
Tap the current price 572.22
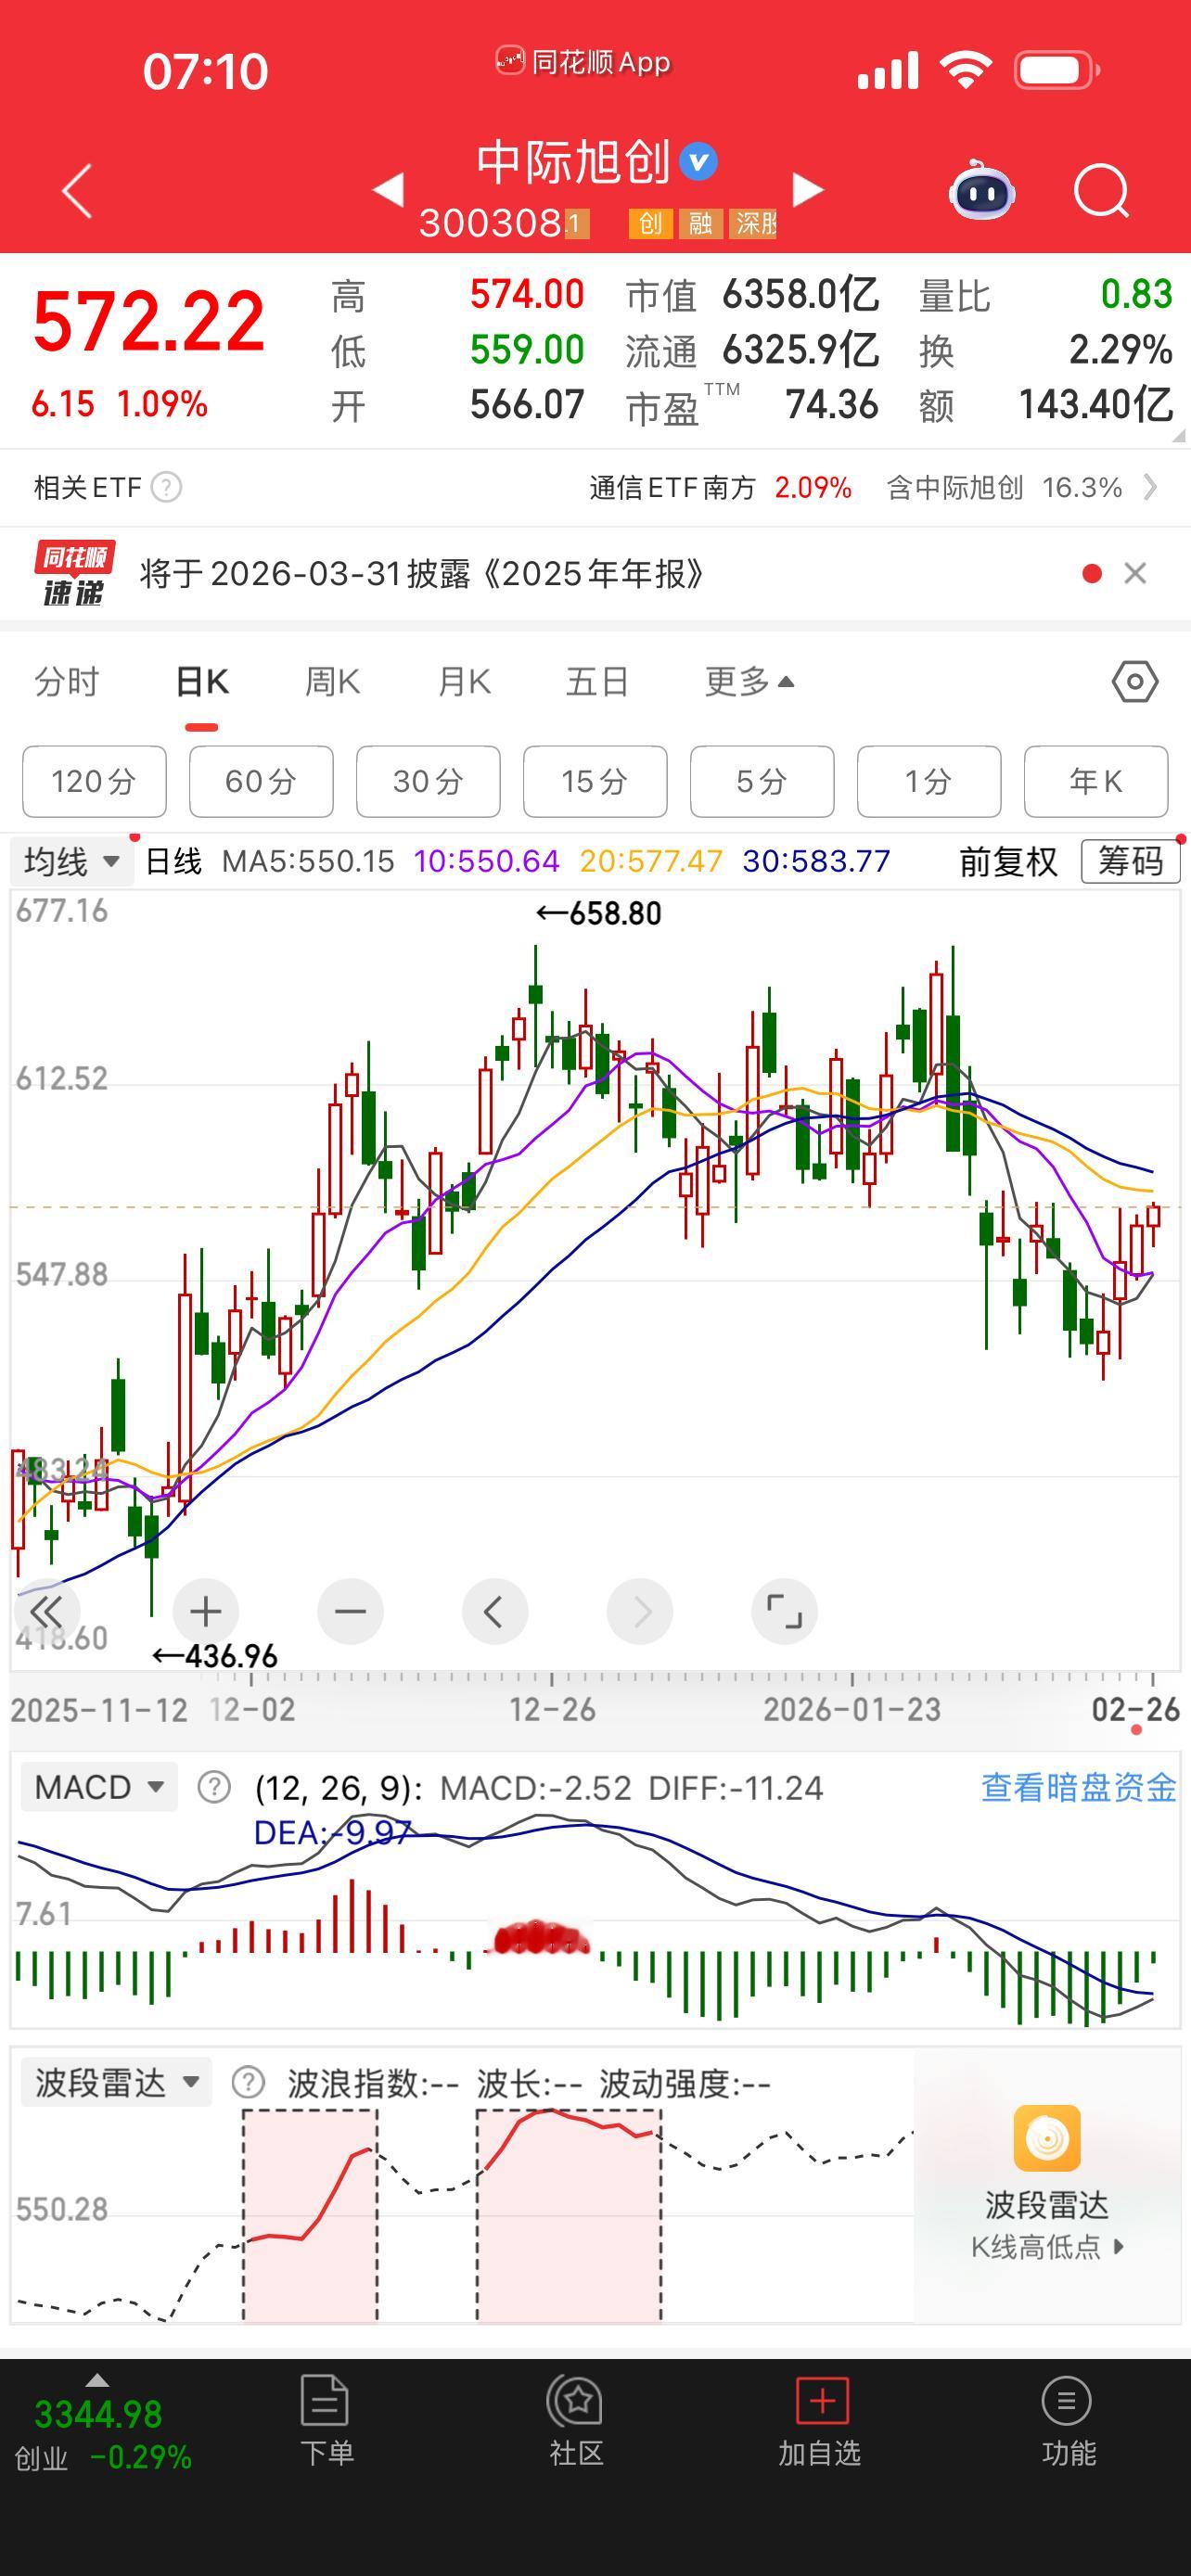[x=149, y=322]
